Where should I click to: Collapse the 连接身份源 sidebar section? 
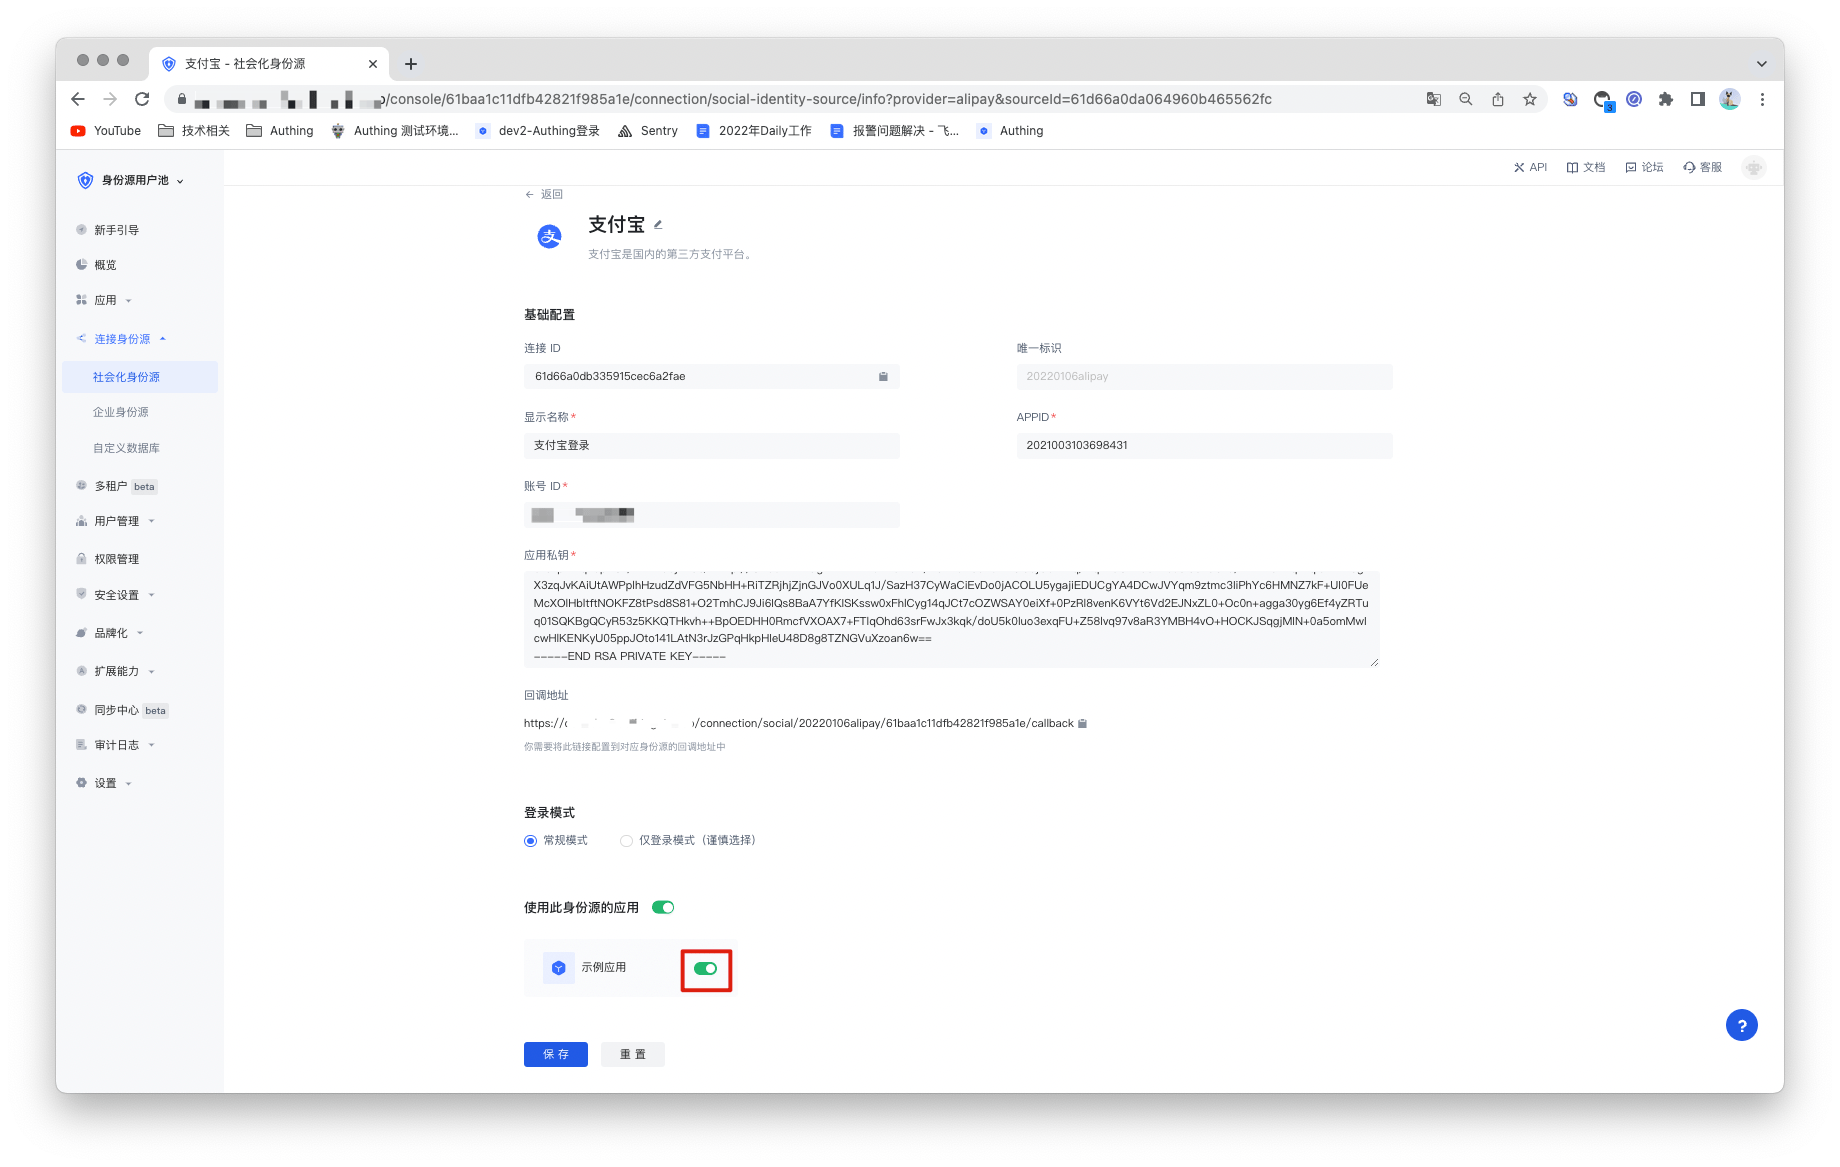[122, 339]
